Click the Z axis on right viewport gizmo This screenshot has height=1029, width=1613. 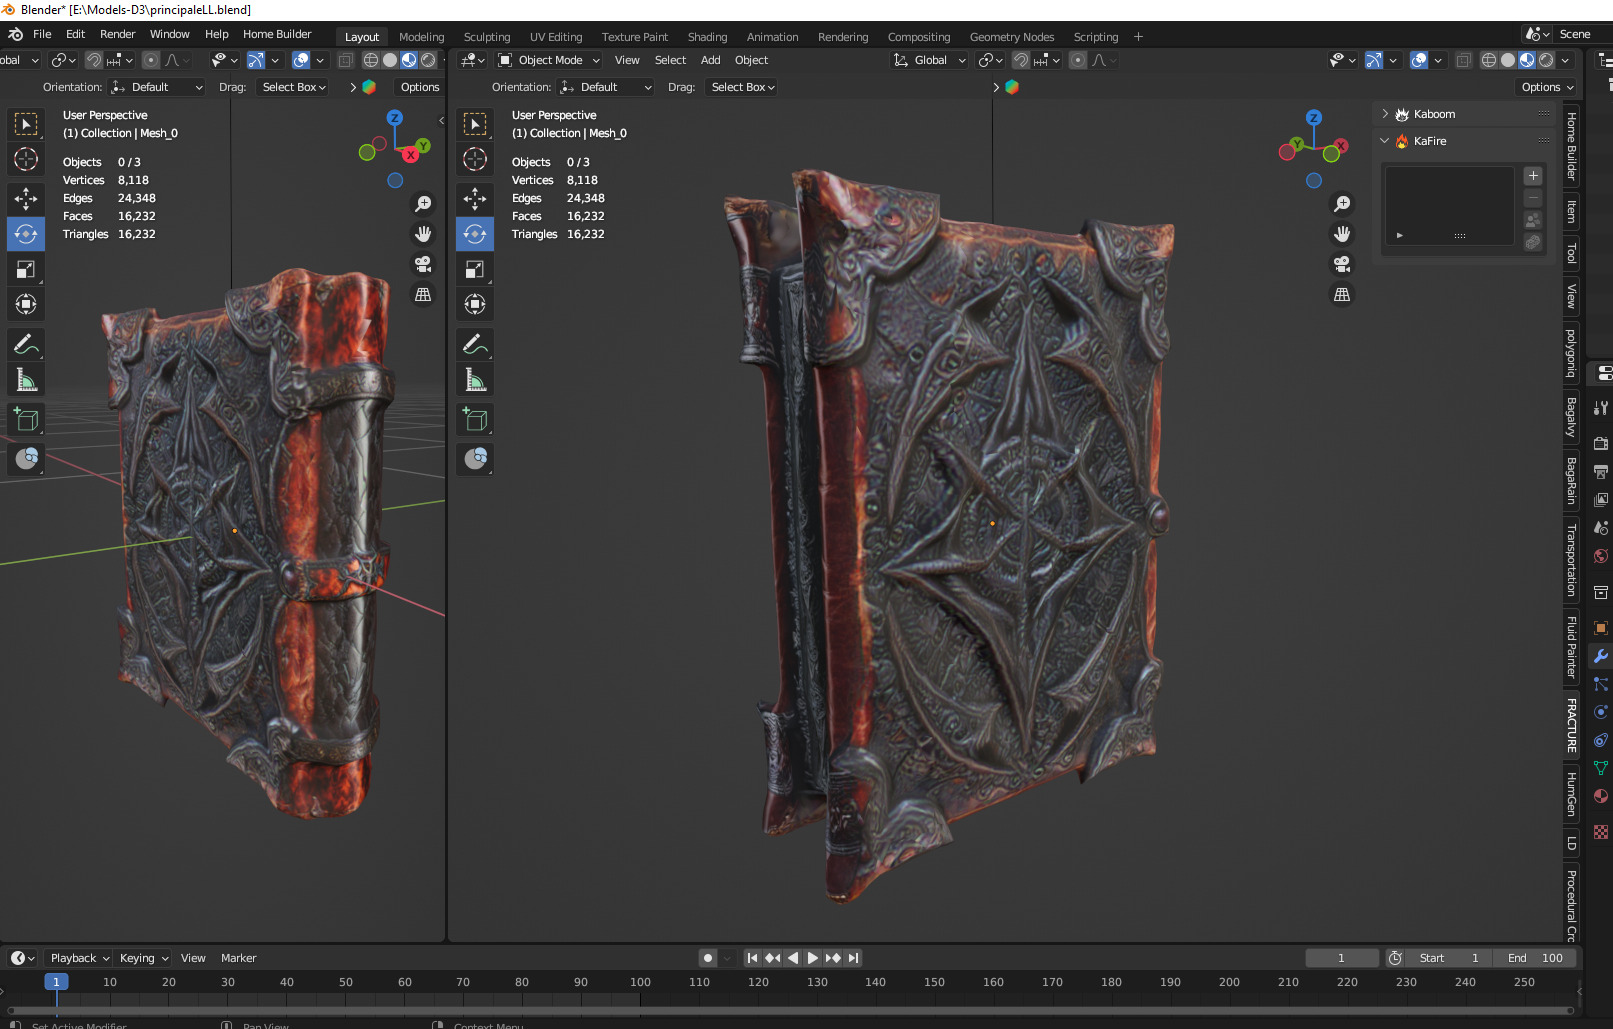1314,118
